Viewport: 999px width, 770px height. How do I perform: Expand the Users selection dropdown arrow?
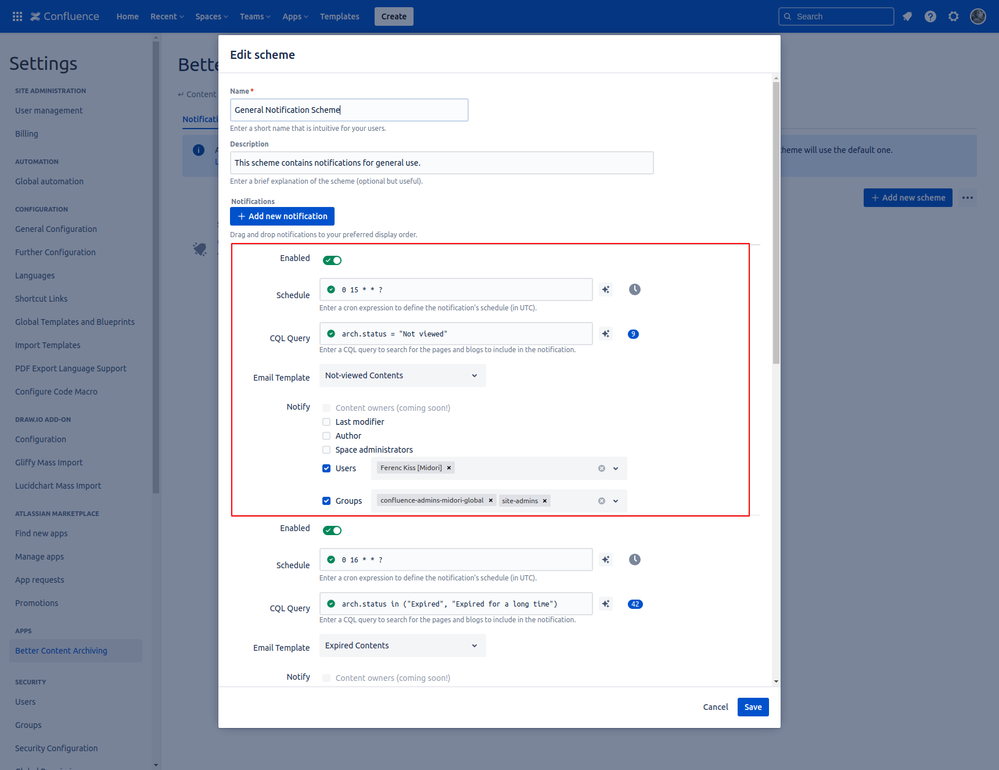(616, 469)
